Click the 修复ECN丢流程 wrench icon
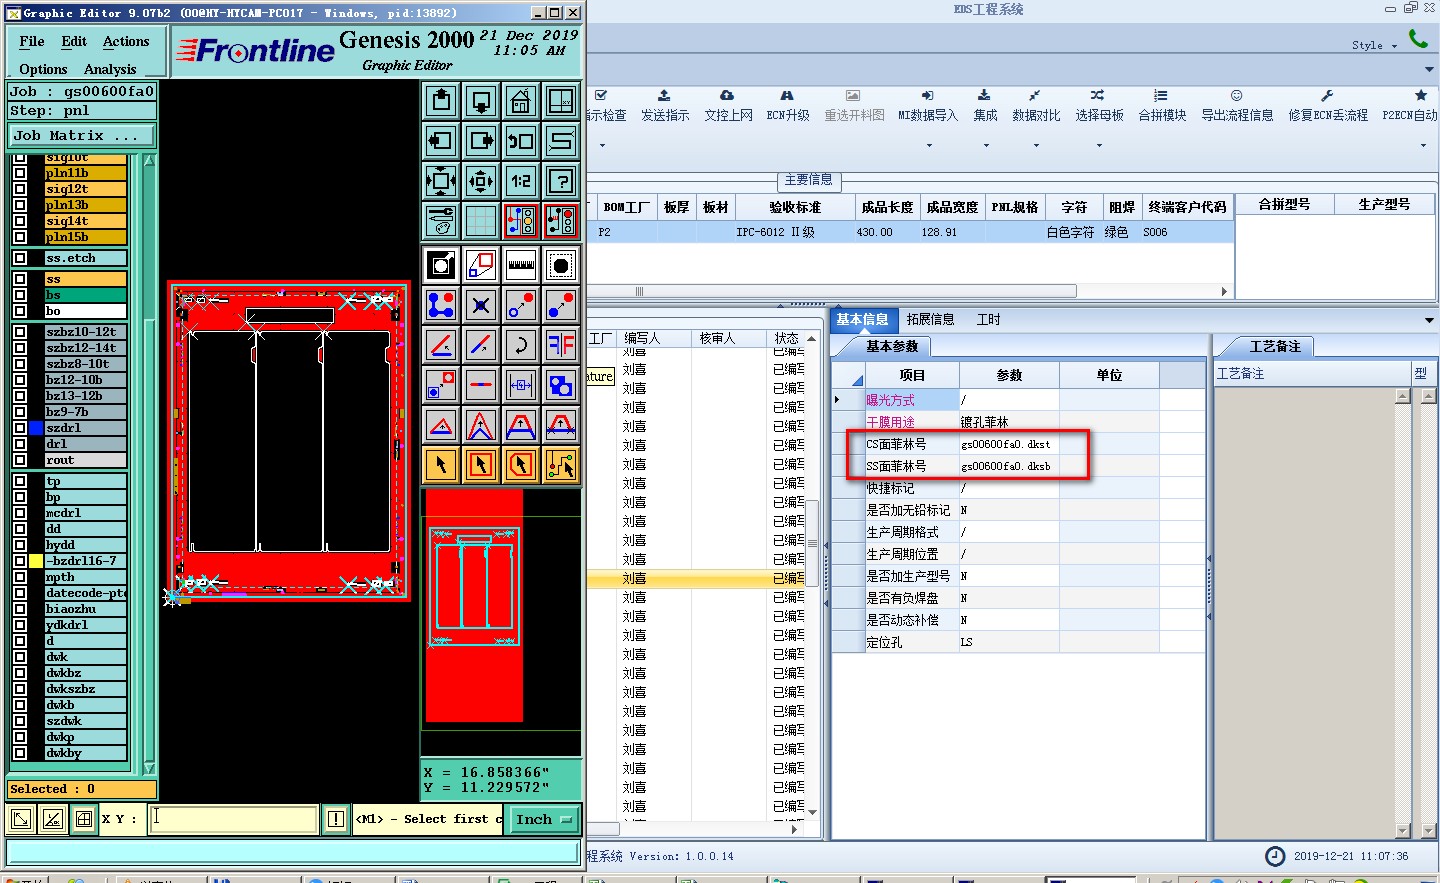Image resolution: width=1440 pixels, height=883 pixels. [1327, 95]
